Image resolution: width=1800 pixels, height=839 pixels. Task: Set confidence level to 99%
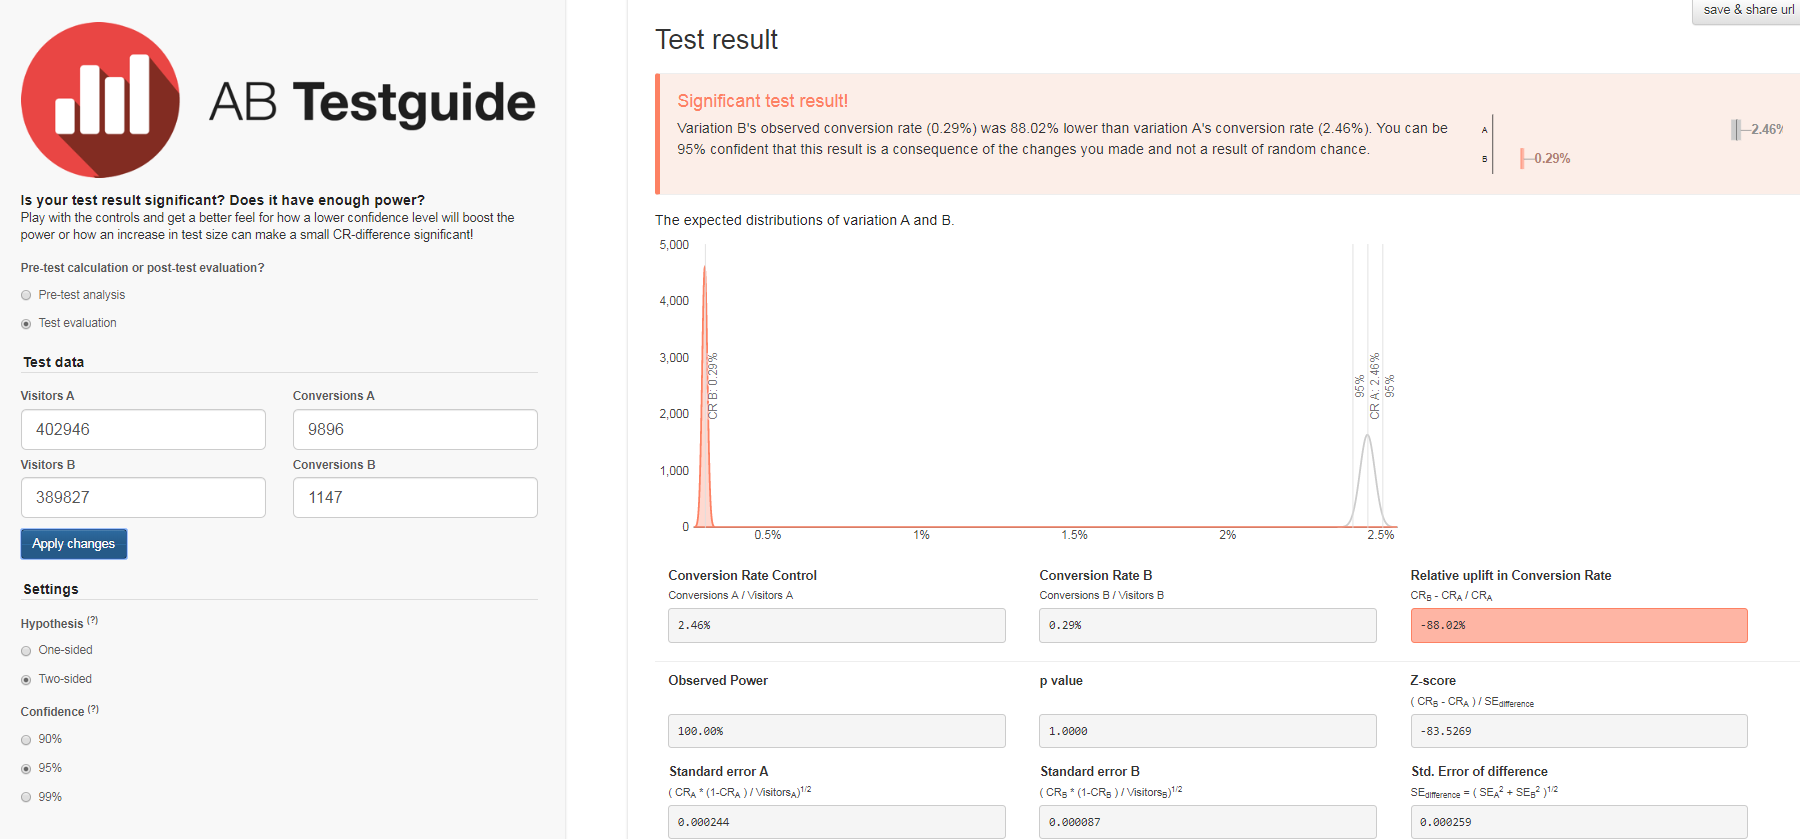pyautogui.click(x=27, y=798)
